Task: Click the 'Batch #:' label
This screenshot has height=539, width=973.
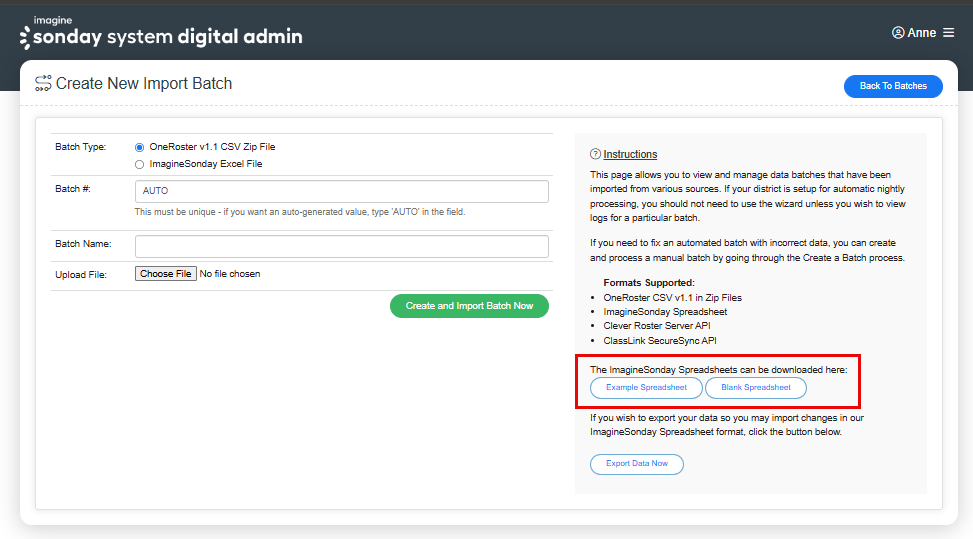Action: tap(73, 189)
